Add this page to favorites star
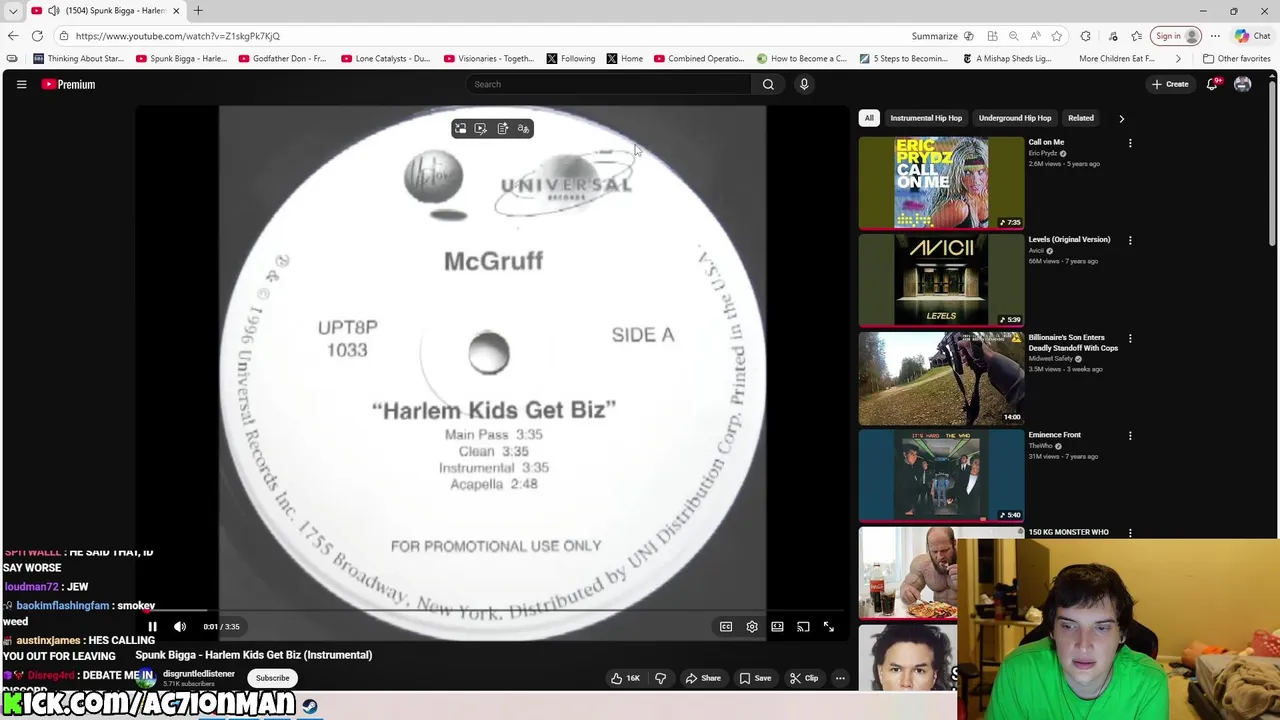Viewport: 1280px width, 720px height. point(1057,36)
